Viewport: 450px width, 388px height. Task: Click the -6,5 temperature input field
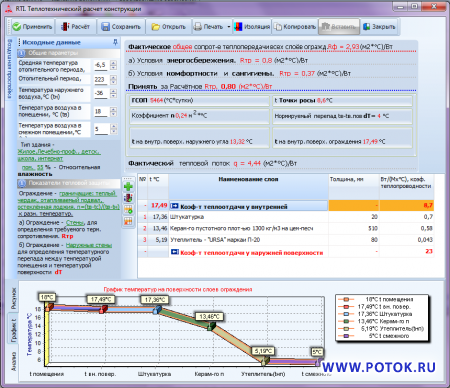(x=101, y=65)
